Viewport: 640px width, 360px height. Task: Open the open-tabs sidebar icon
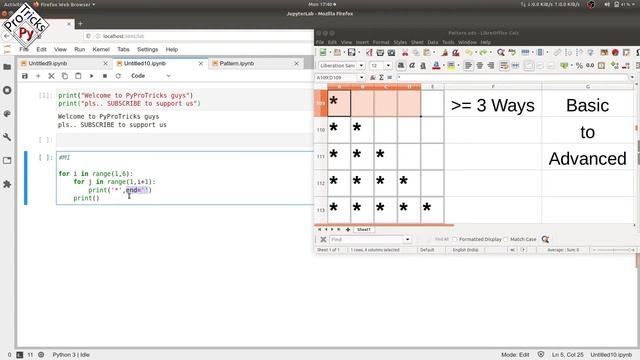click(7, 160)
